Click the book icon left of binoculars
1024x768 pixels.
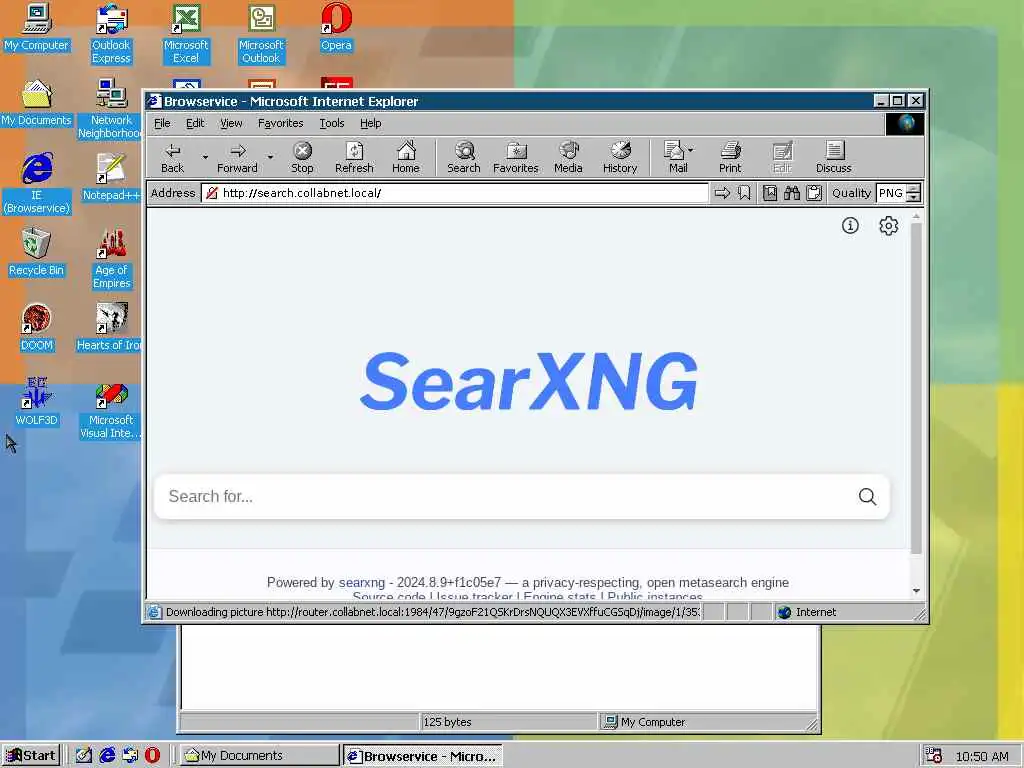(770, 193)
